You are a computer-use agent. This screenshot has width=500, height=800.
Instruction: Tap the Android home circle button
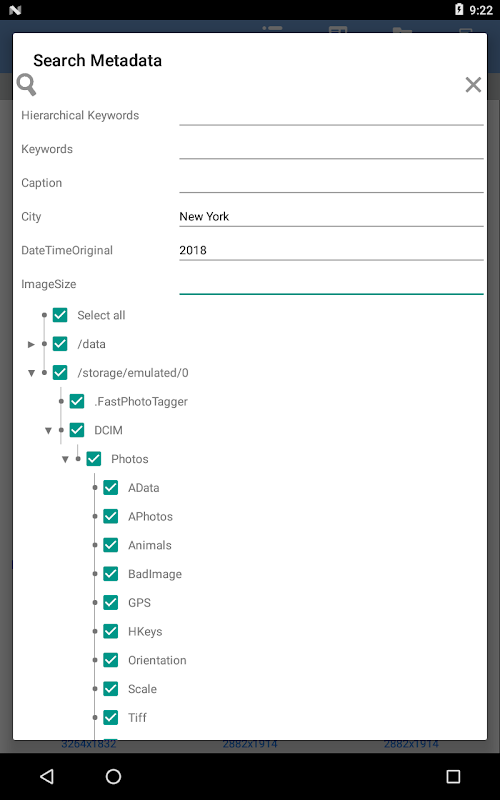click(113, 777)
